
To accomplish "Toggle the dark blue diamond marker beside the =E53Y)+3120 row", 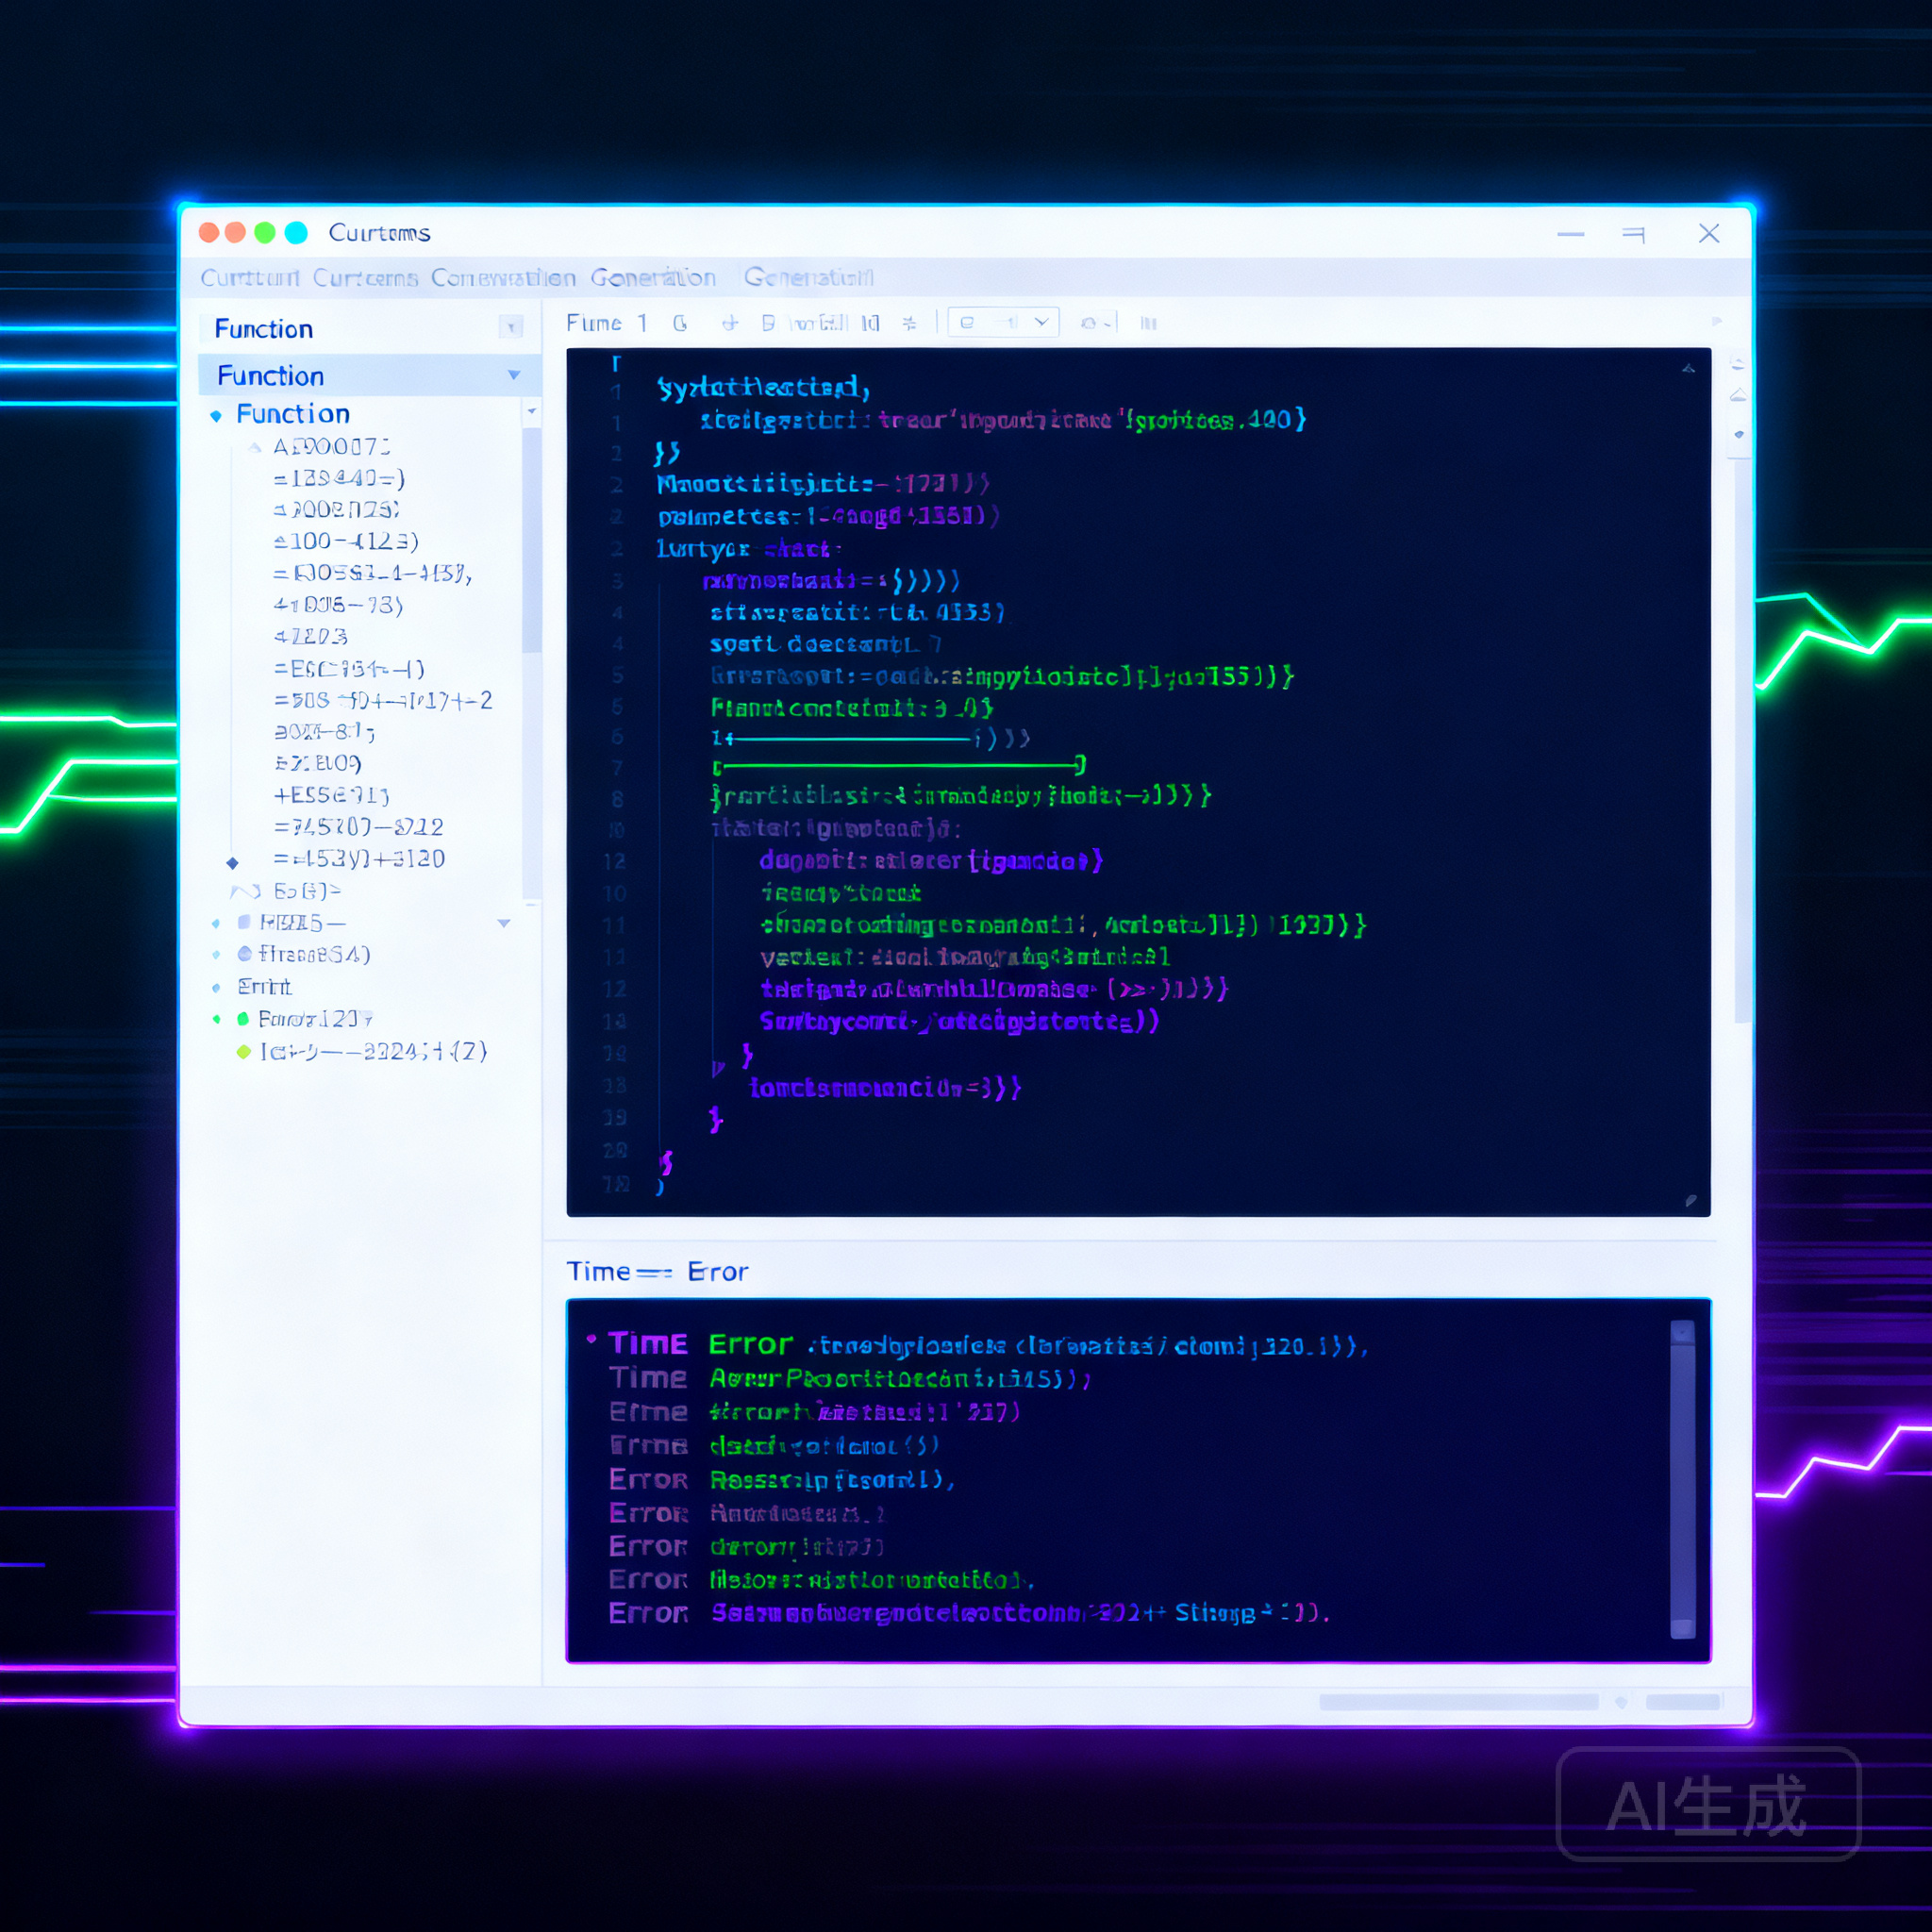I will 232,862.
